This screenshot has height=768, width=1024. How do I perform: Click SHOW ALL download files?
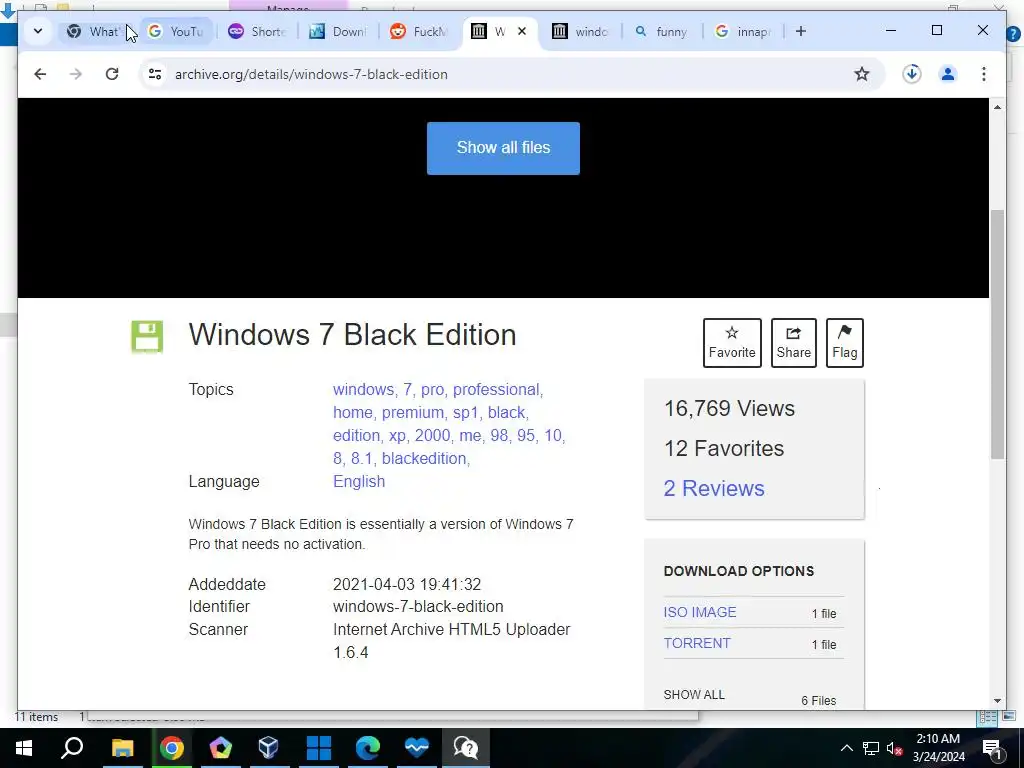[694, 694]
